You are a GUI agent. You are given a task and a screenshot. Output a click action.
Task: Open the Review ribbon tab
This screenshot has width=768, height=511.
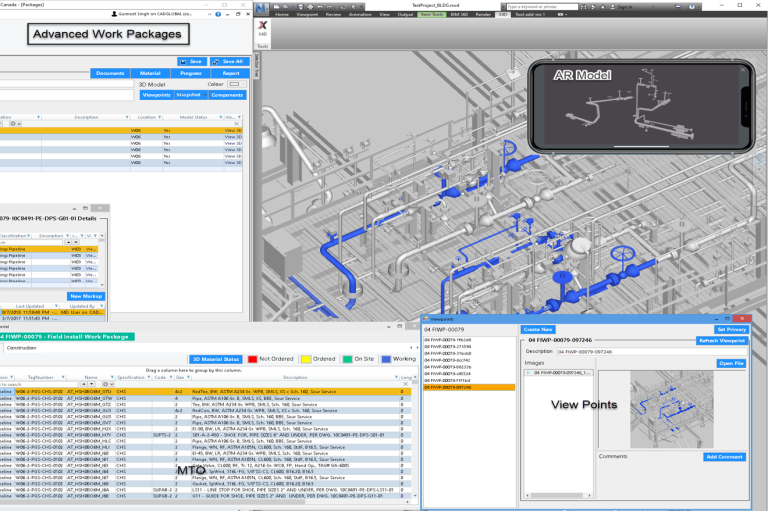(333, 15)
